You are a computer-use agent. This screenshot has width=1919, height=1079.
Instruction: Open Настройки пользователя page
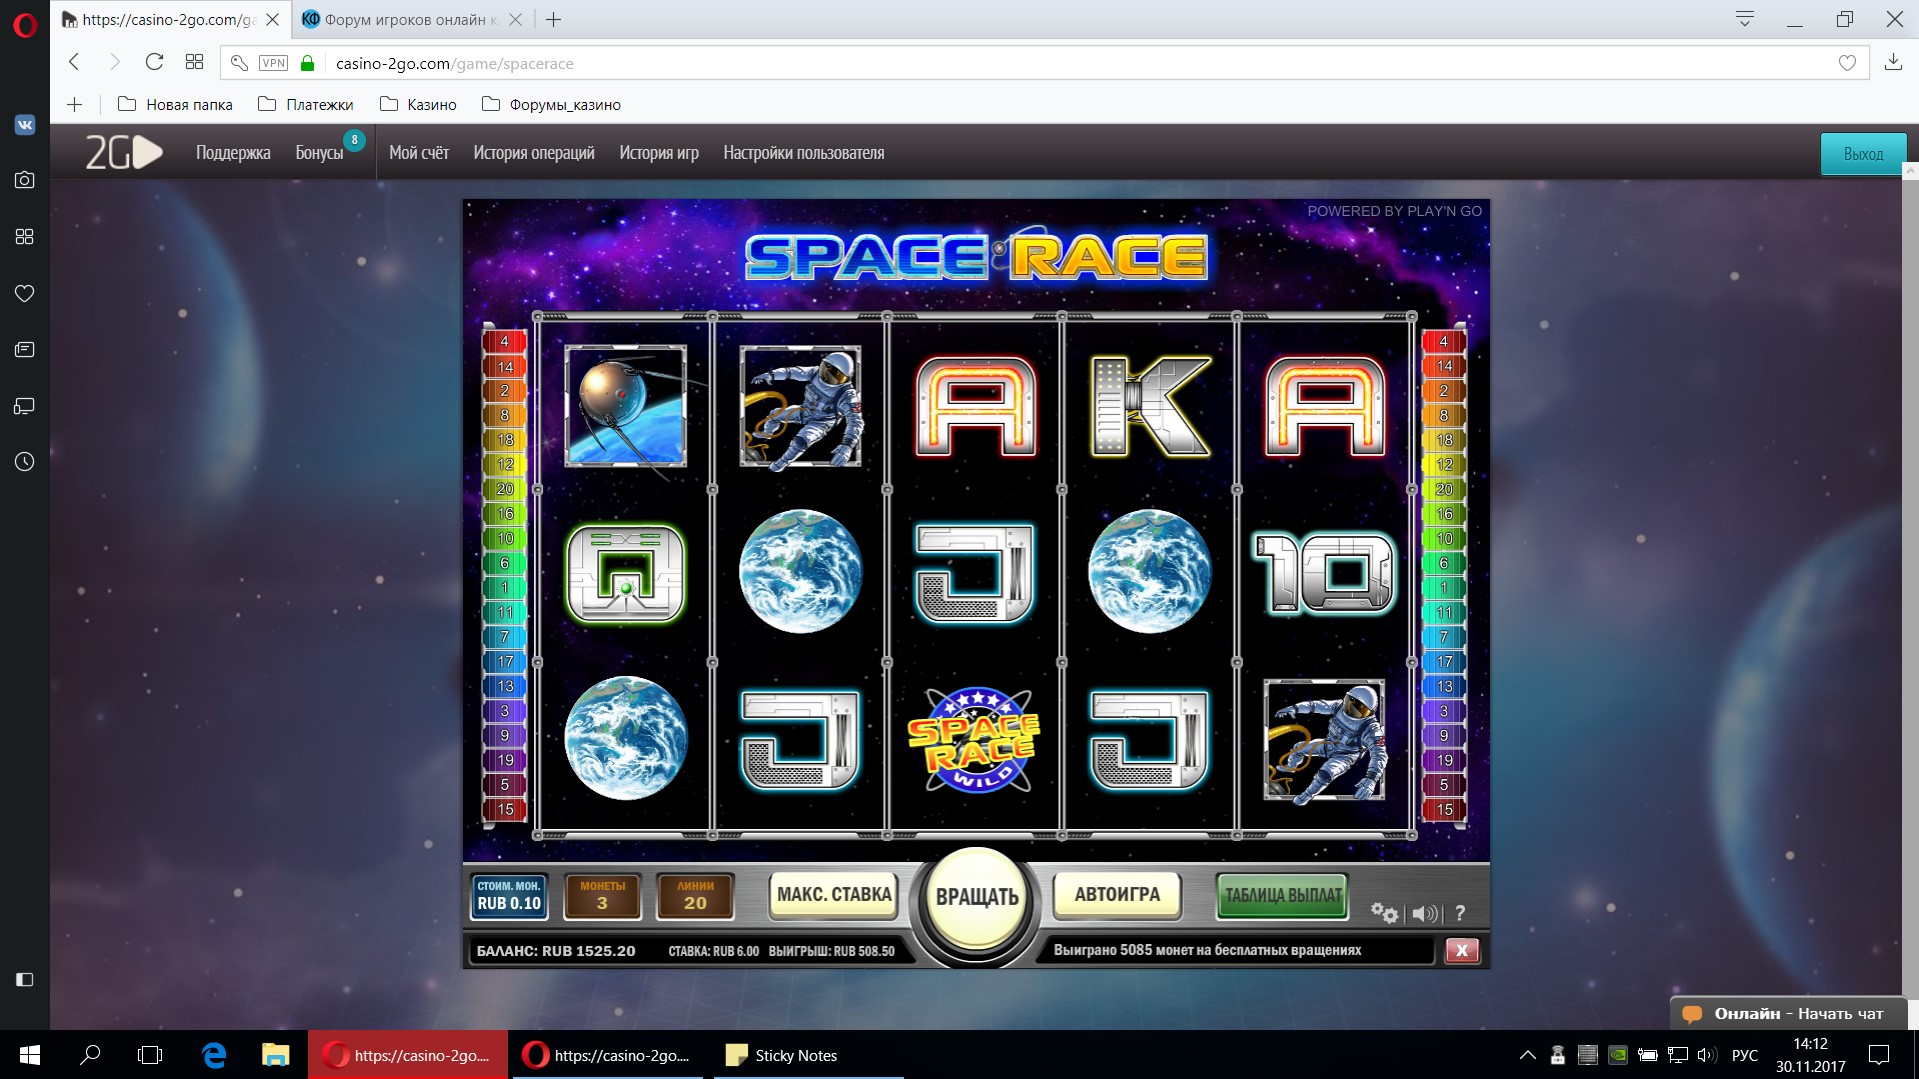point(804,153)
